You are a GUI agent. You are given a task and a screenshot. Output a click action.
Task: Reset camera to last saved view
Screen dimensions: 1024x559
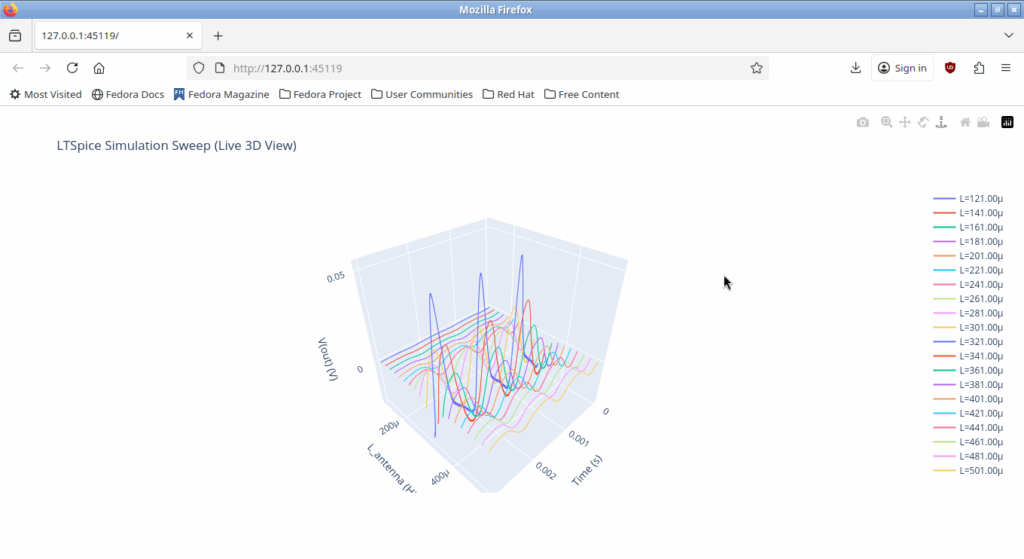point(984,122)
